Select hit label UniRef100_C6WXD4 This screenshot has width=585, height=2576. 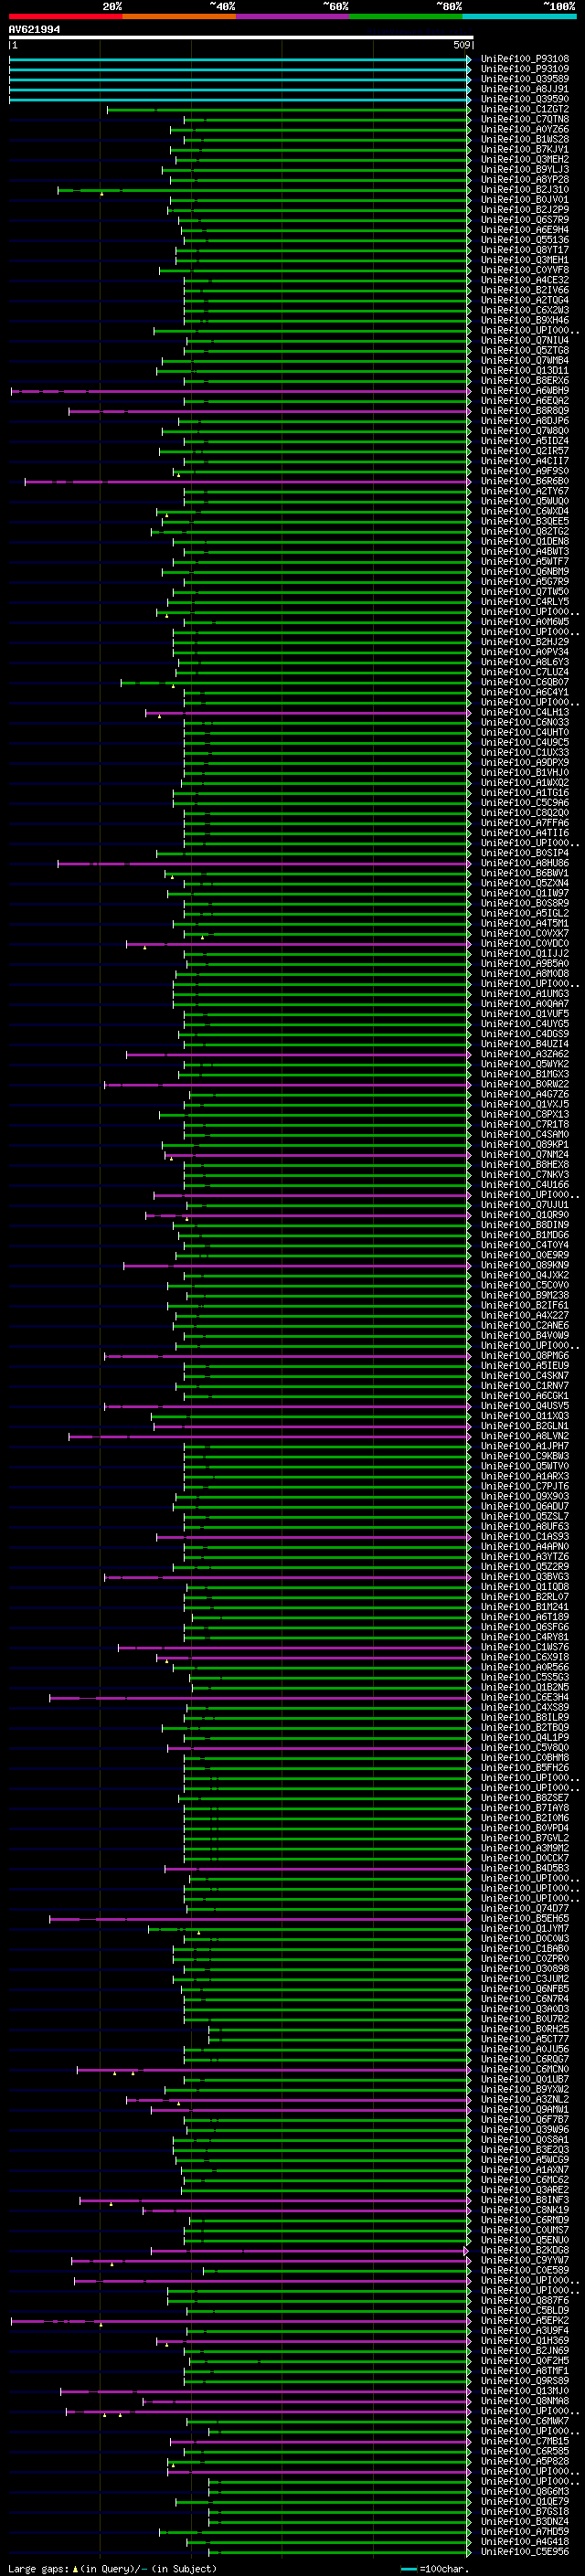[525, 511]
